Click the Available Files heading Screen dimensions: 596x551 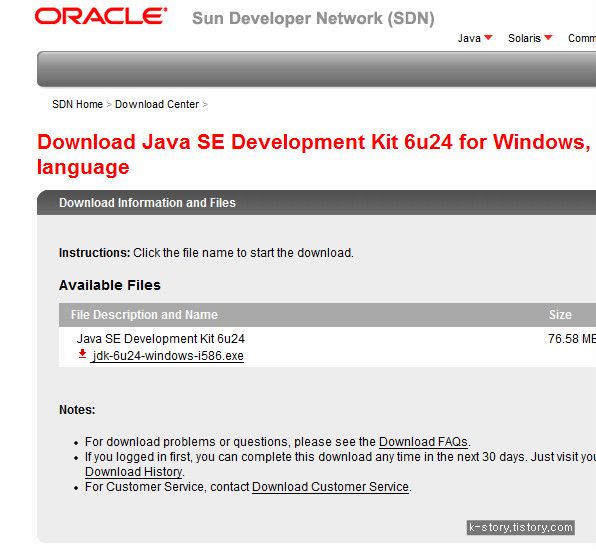(110, 285)
